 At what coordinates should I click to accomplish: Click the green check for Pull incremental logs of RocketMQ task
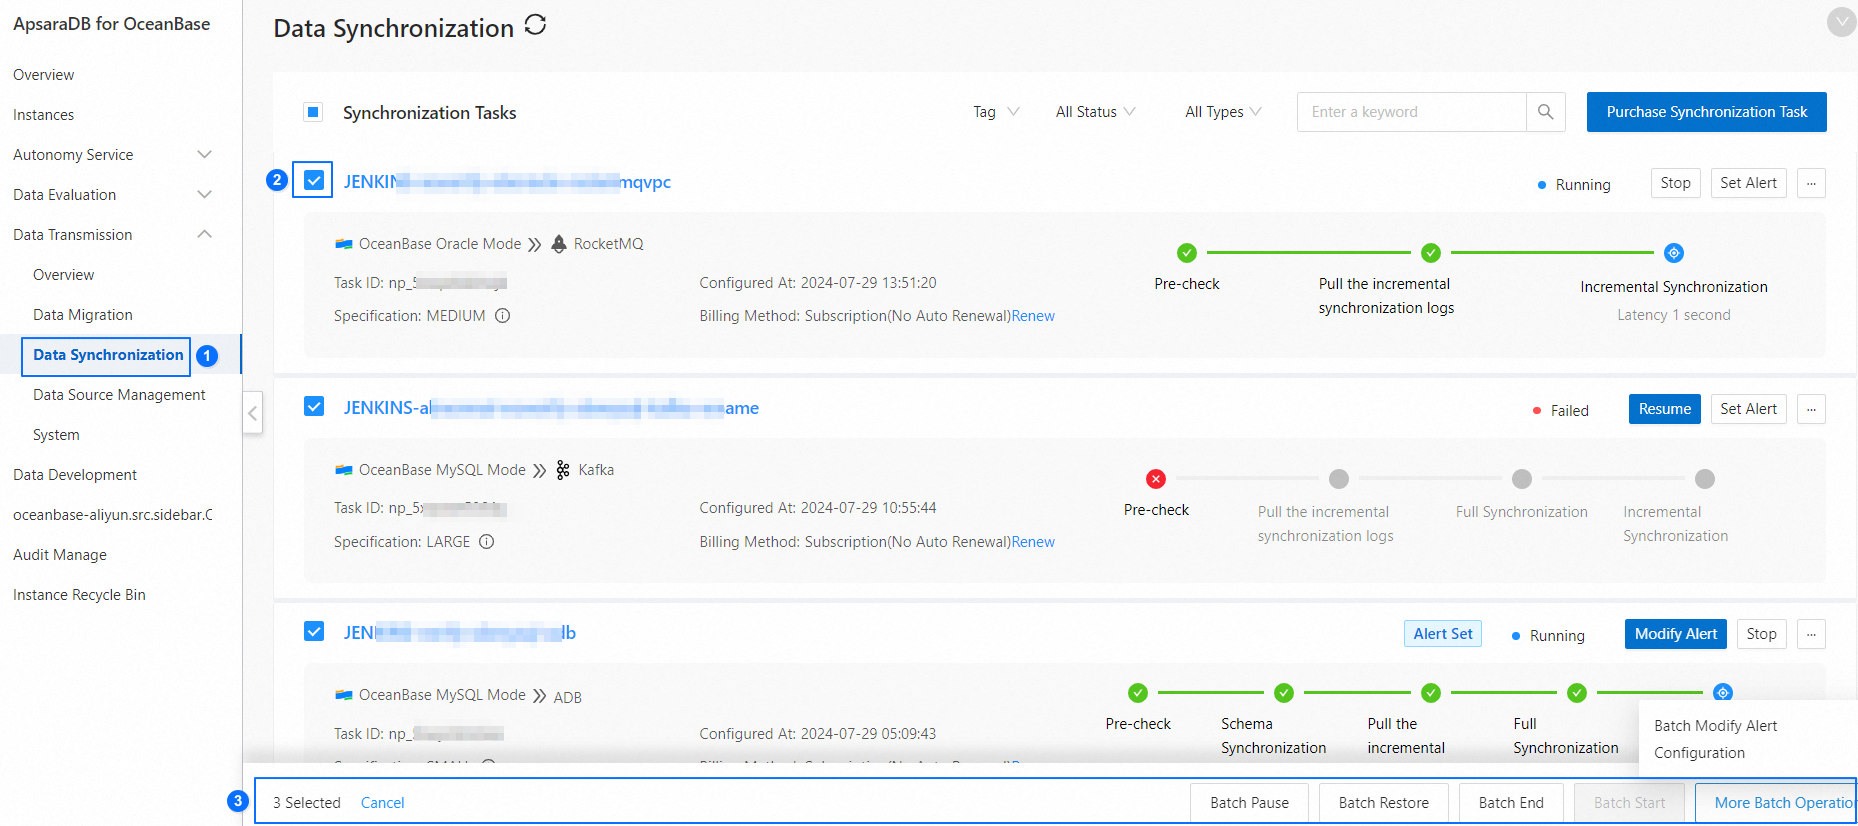point(1431,253)
